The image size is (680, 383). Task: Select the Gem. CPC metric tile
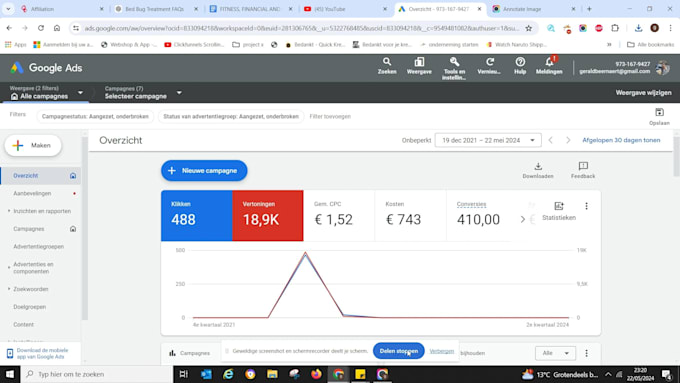tap(339, 216)
